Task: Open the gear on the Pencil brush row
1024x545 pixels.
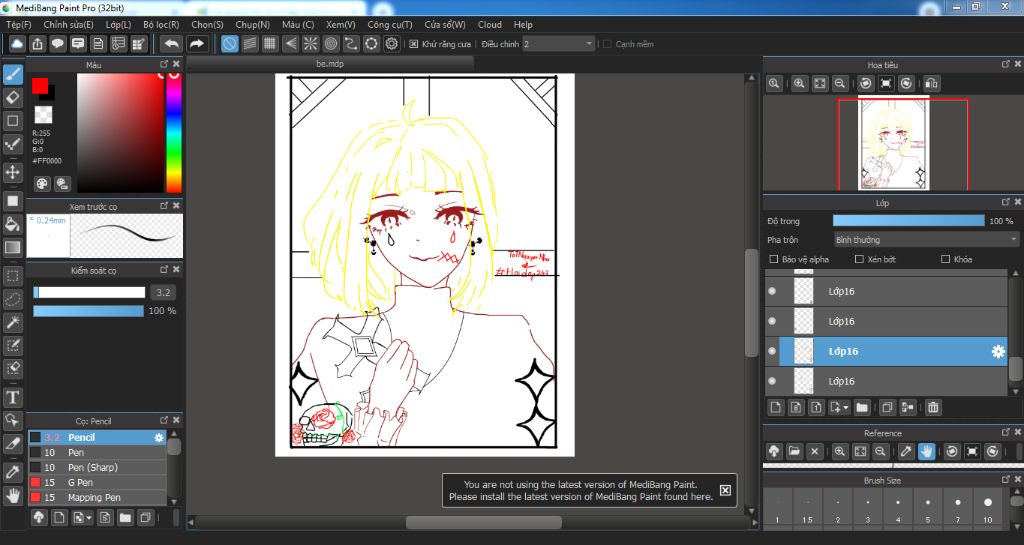Action: [159, 437]
